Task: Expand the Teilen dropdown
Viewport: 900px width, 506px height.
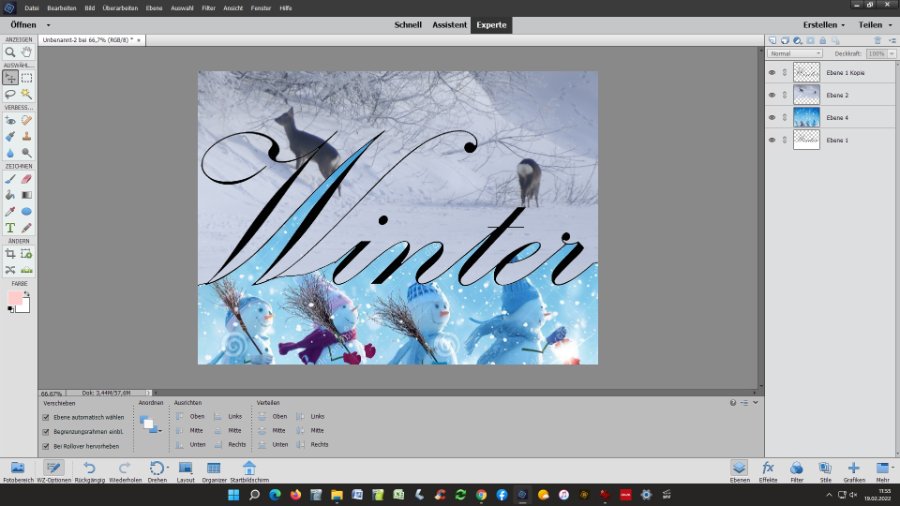Action: (890, 25)
